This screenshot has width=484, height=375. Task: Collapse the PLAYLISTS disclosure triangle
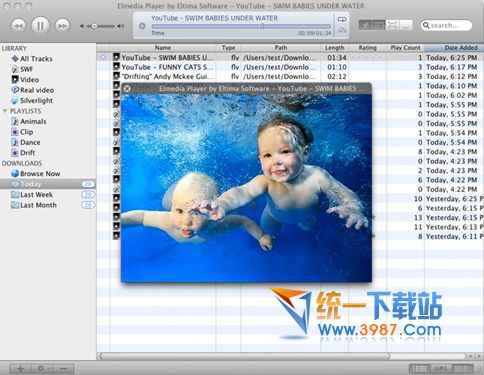click(x=5, y=111)
